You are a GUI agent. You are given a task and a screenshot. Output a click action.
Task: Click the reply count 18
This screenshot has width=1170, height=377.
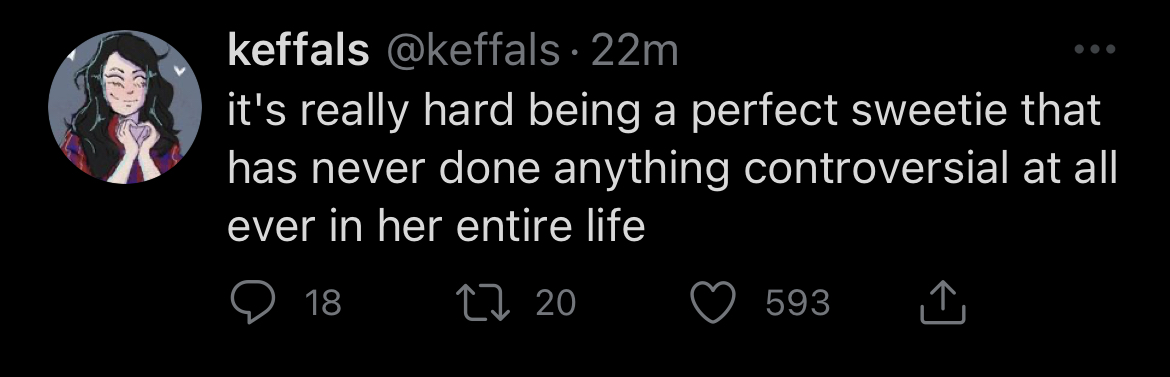[x=323, y=303]
